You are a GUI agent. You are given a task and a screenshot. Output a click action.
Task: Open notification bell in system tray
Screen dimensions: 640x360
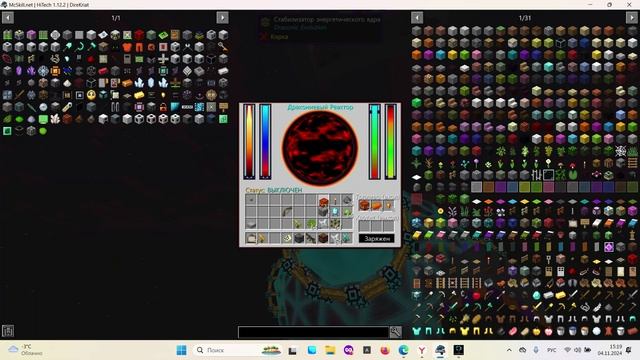coord(629,350)
